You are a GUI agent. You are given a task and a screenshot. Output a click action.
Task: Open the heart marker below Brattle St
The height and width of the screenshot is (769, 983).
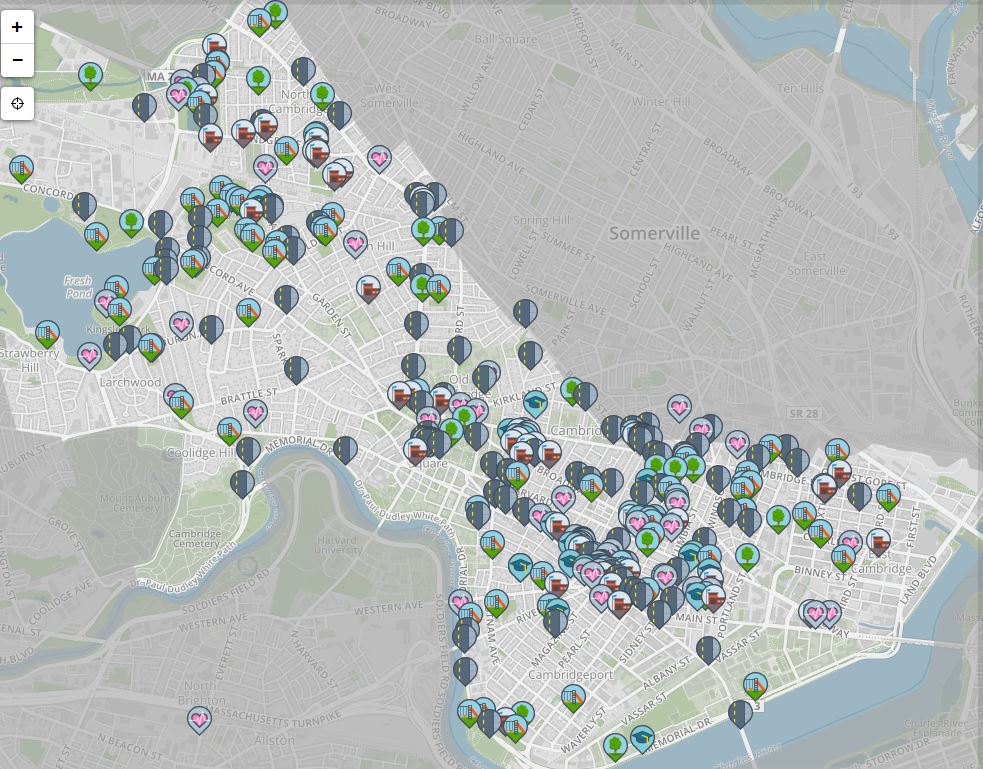click(x=256, y=412)
